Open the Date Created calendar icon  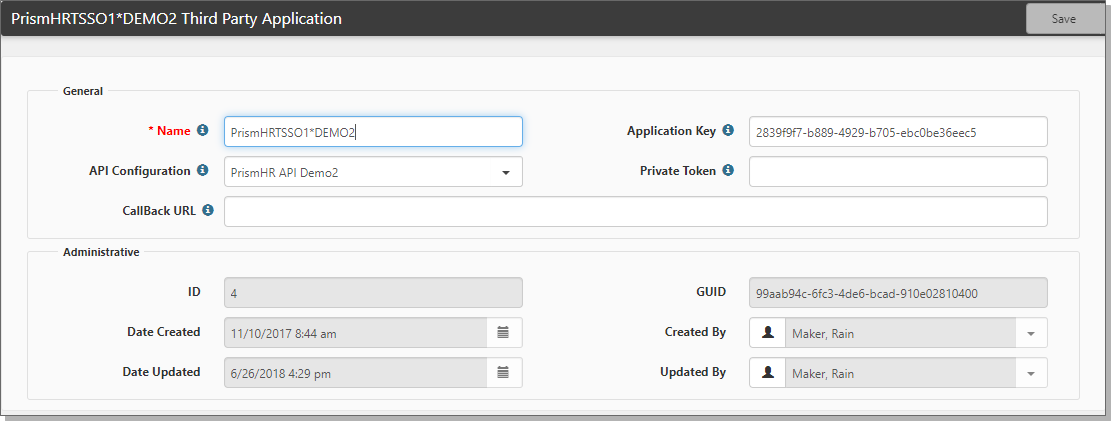pyautogui.click(x=503, y=332)
